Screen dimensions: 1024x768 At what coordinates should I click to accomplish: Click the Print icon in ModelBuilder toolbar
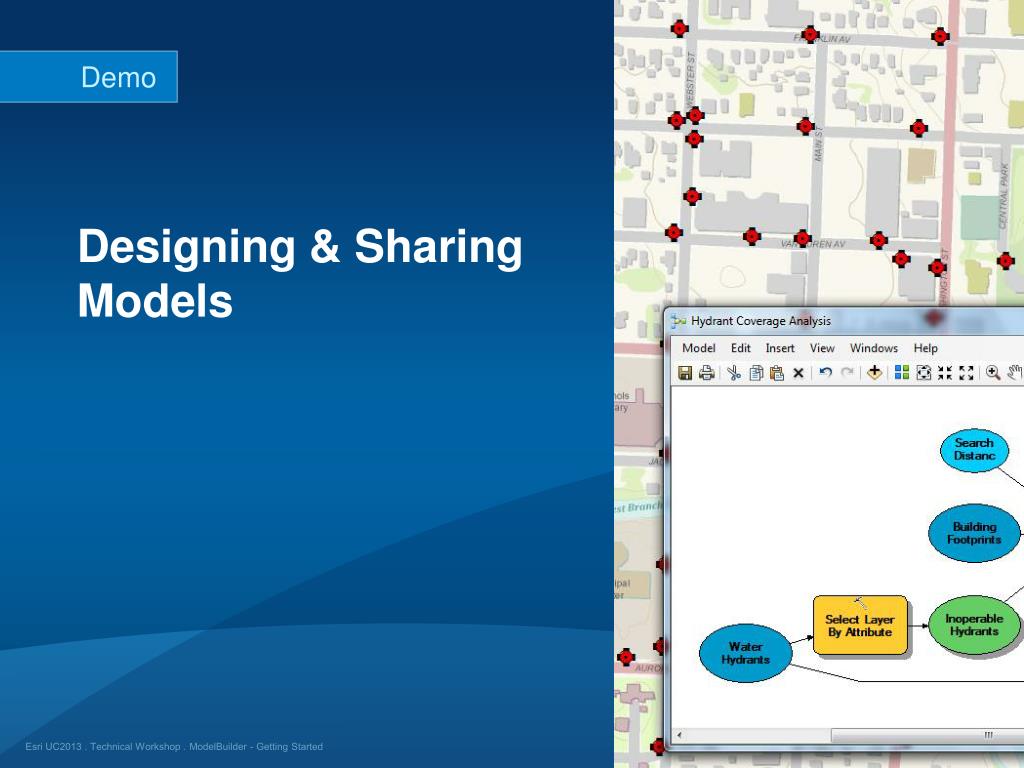[707, 373]
